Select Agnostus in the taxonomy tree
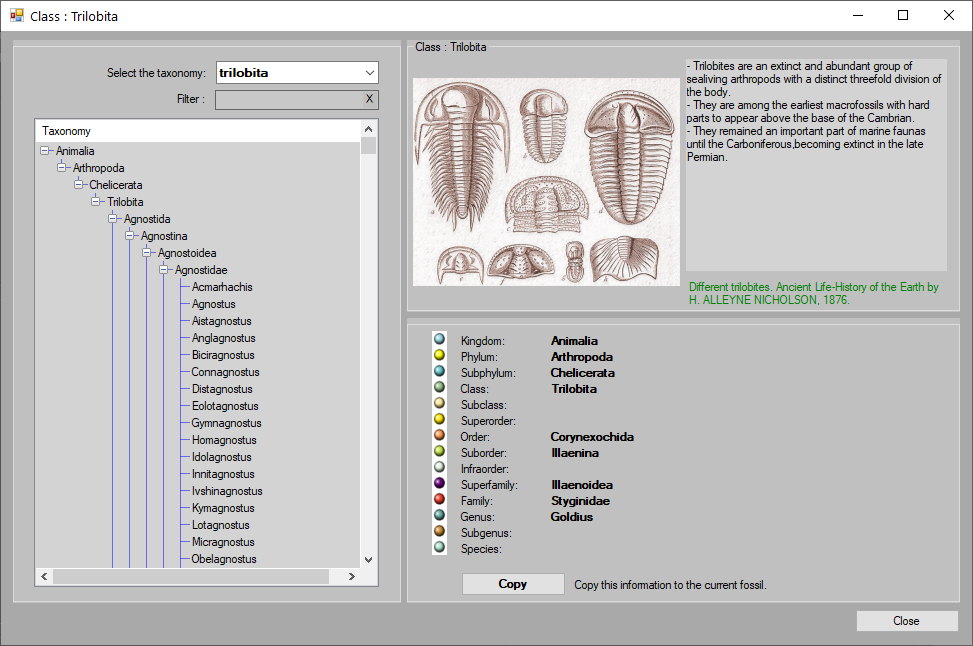 pyautogui.click(x=213, y=304)
